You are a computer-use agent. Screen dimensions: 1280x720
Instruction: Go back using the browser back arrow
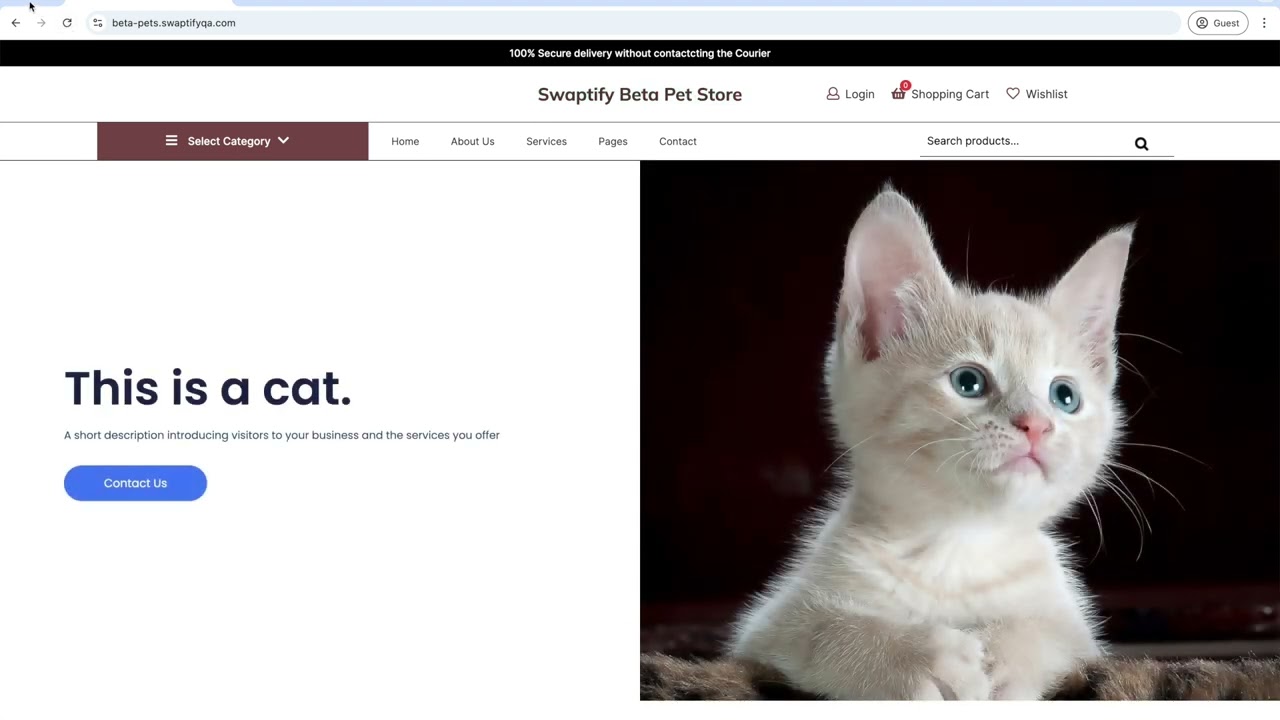click(x=16, y=23)
